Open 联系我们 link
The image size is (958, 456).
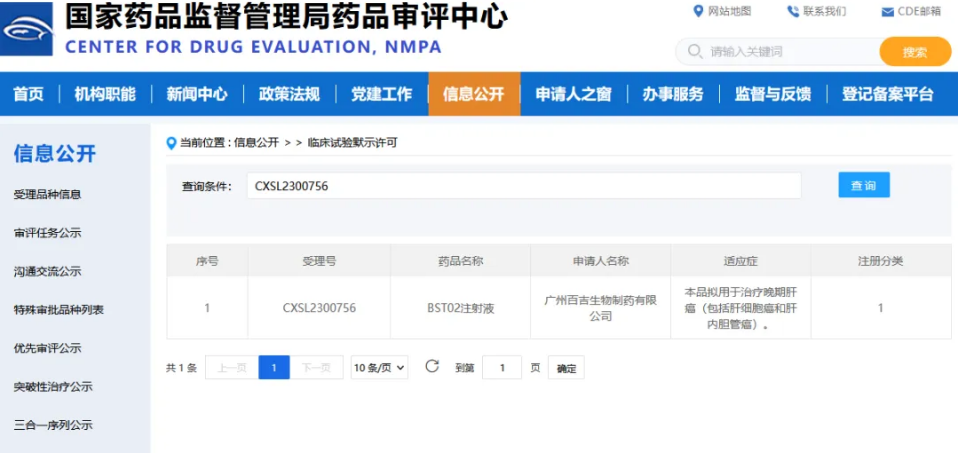pyautogui.click(x=825, y=11)
